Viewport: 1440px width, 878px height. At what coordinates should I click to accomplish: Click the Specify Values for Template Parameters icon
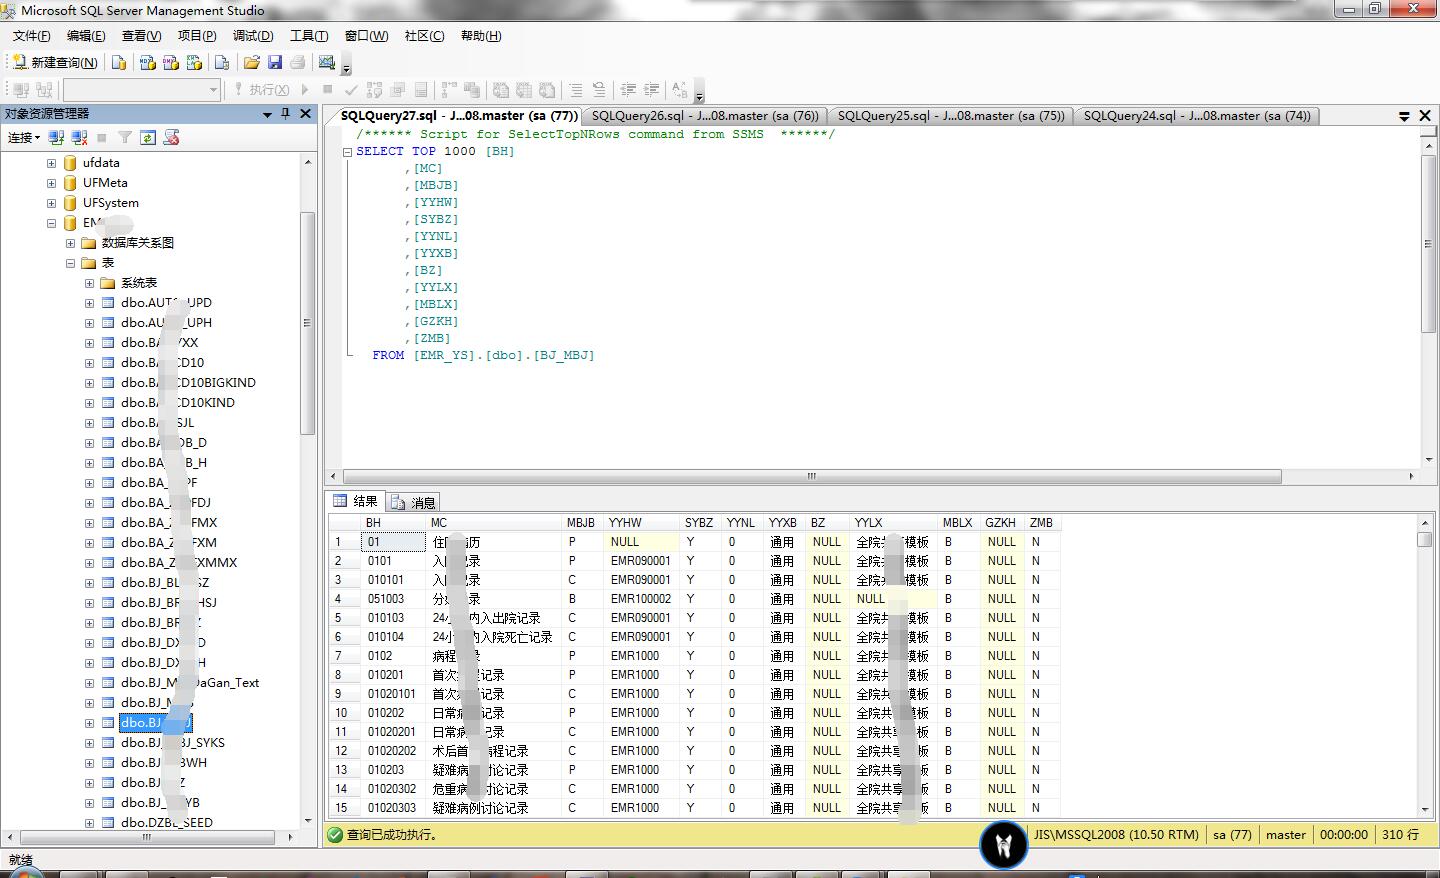(x=680, y=89)
